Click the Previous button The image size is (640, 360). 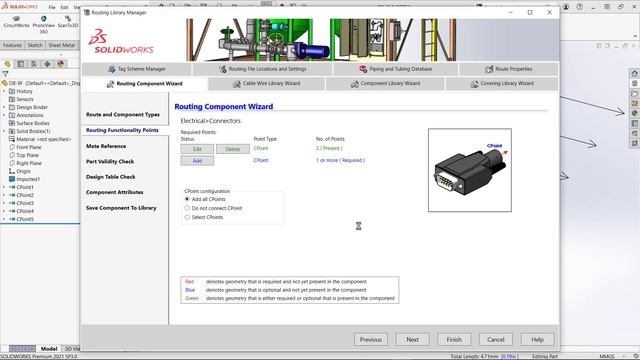pos(371,340)
